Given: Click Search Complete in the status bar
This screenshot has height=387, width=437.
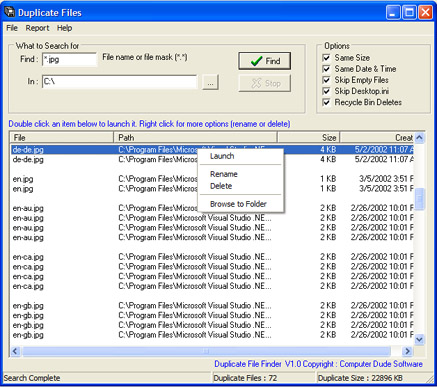Looking at the screenshot, I should point(32,378).
